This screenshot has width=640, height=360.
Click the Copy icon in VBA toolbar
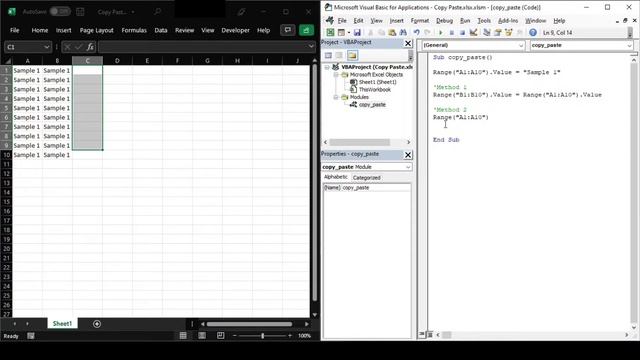point(381,32)
